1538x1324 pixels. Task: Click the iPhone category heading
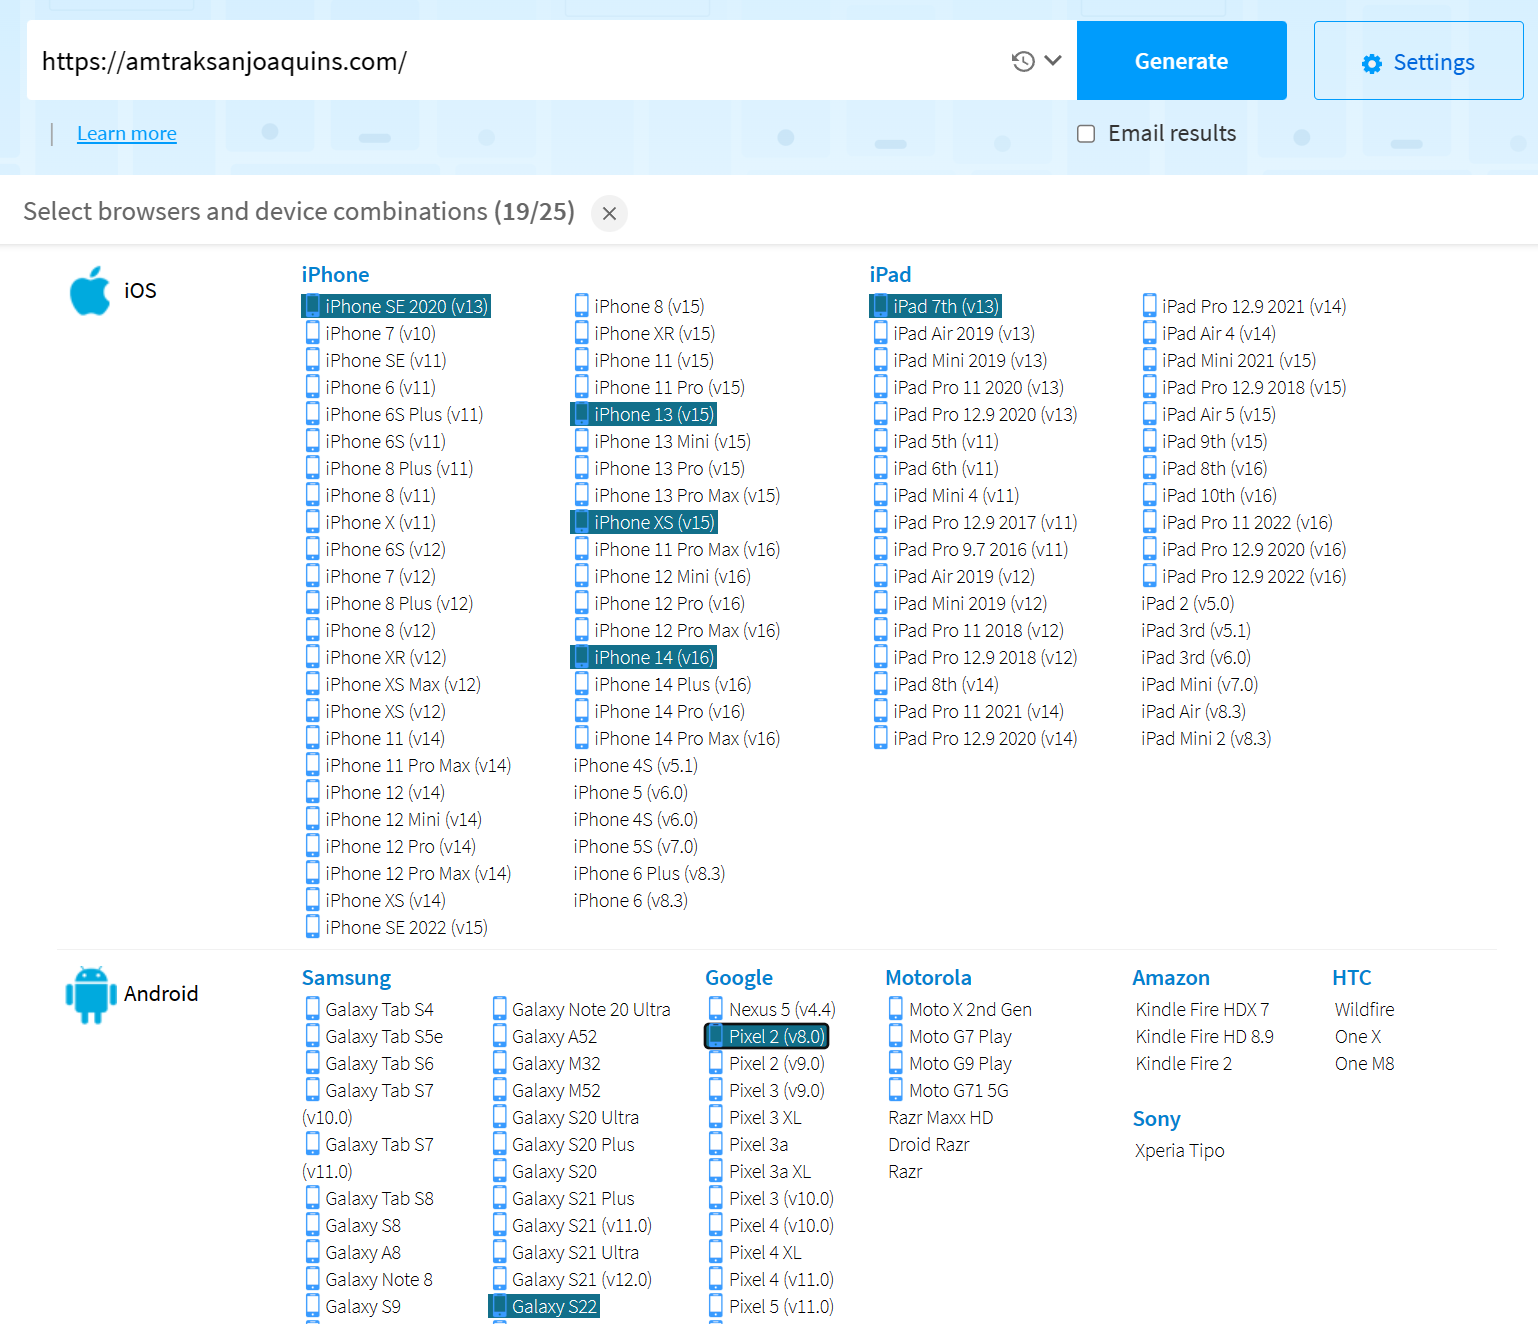(335, 274)
